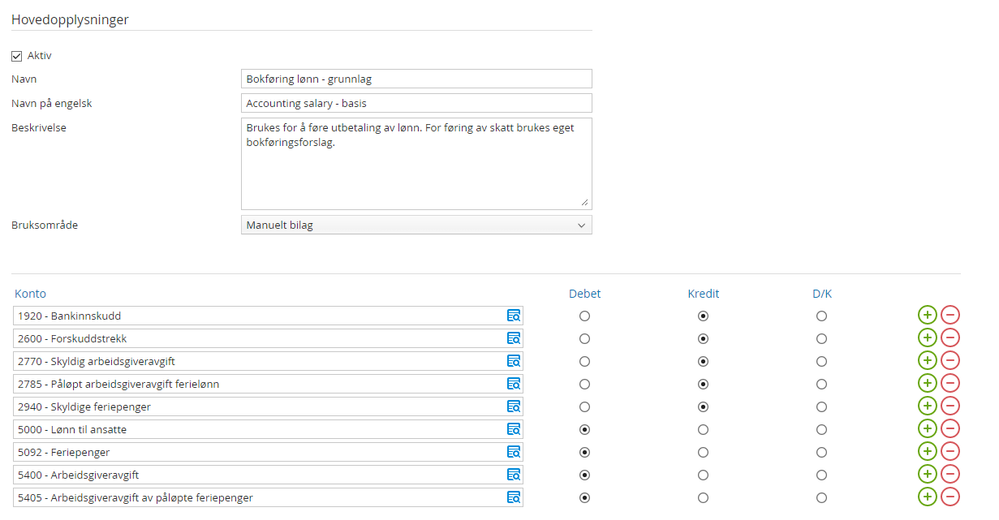Open lookup for 5405 Arbeidsgiveravgift av påløpte feriepenger
The height and width of the screenshot is (520, 999).
[x=514, y=498]
